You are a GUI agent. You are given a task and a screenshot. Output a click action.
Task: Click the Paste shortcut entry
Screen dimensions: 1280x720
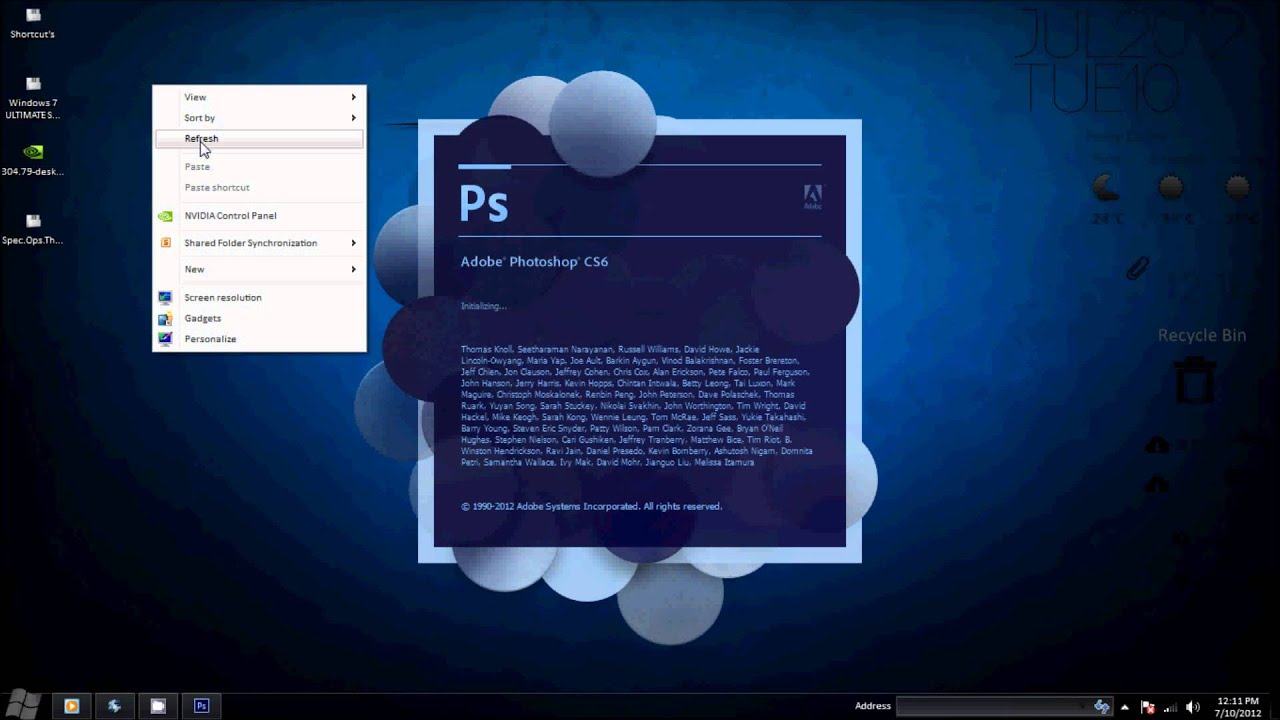click(x=259, y=188)
